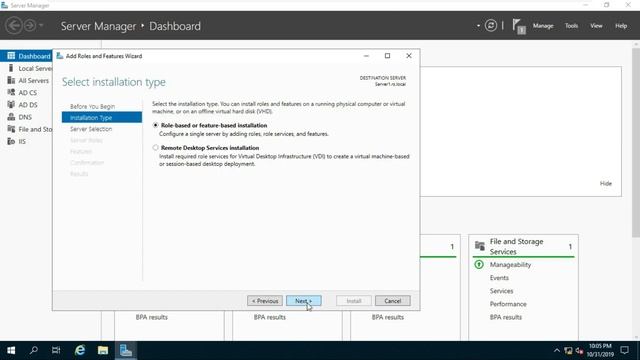
Task: Go to Installation Type wizard step
Action: pyautogui.click(x=102, y=118)
